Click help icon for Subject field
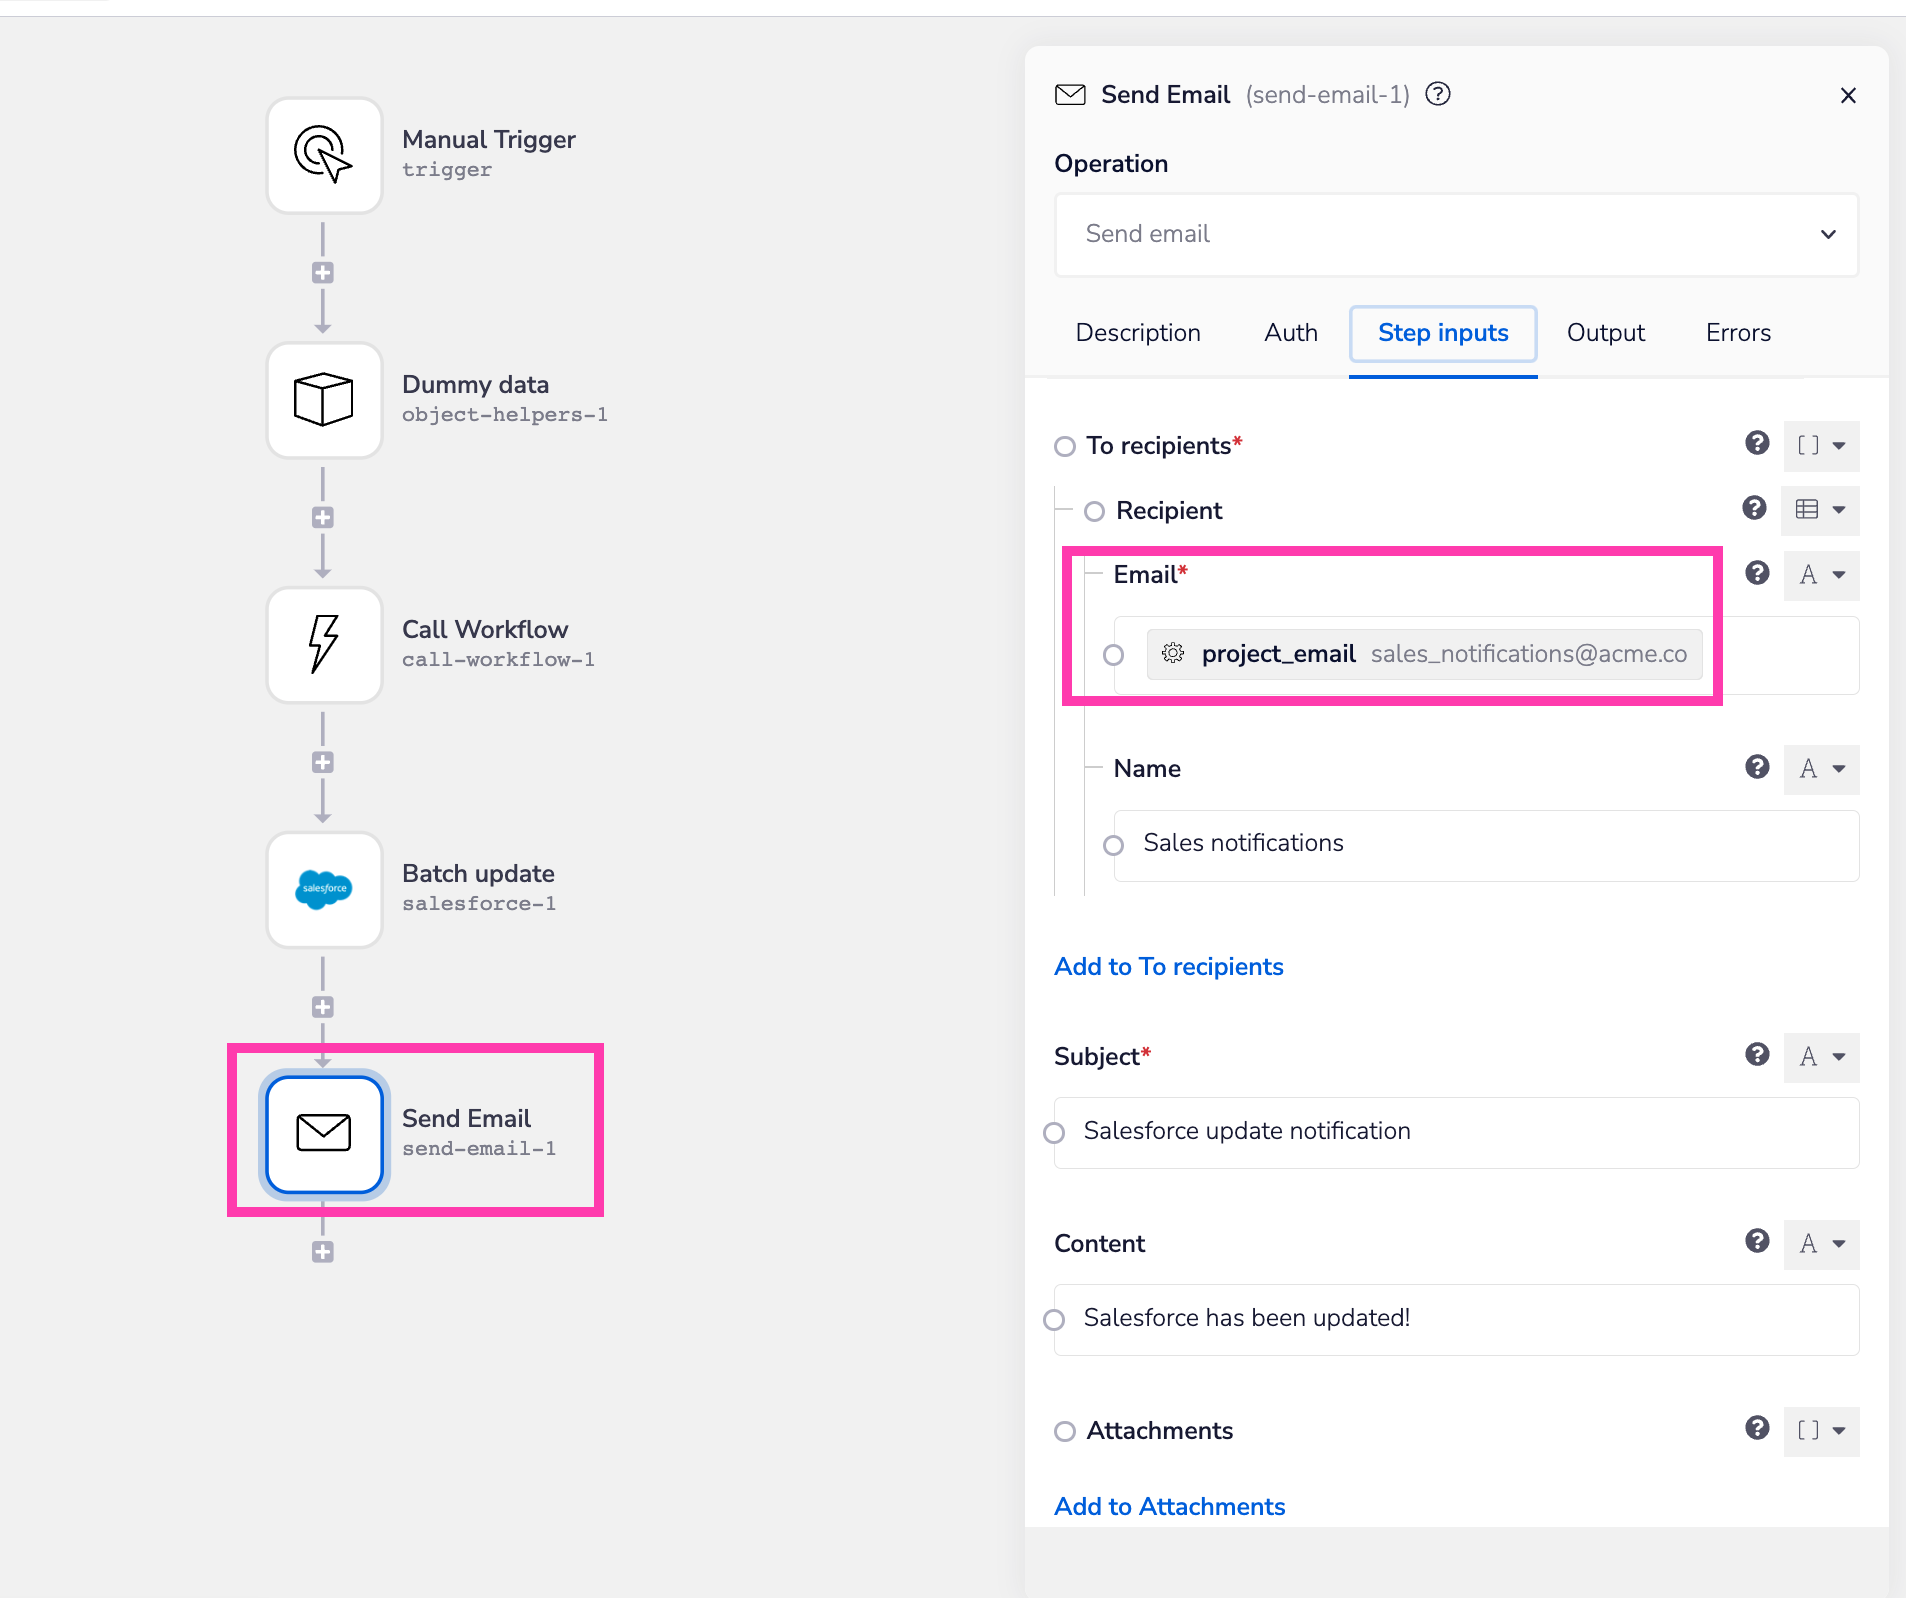This screenshot has width=1906, height=1598. click(x=1757, y=1055)
